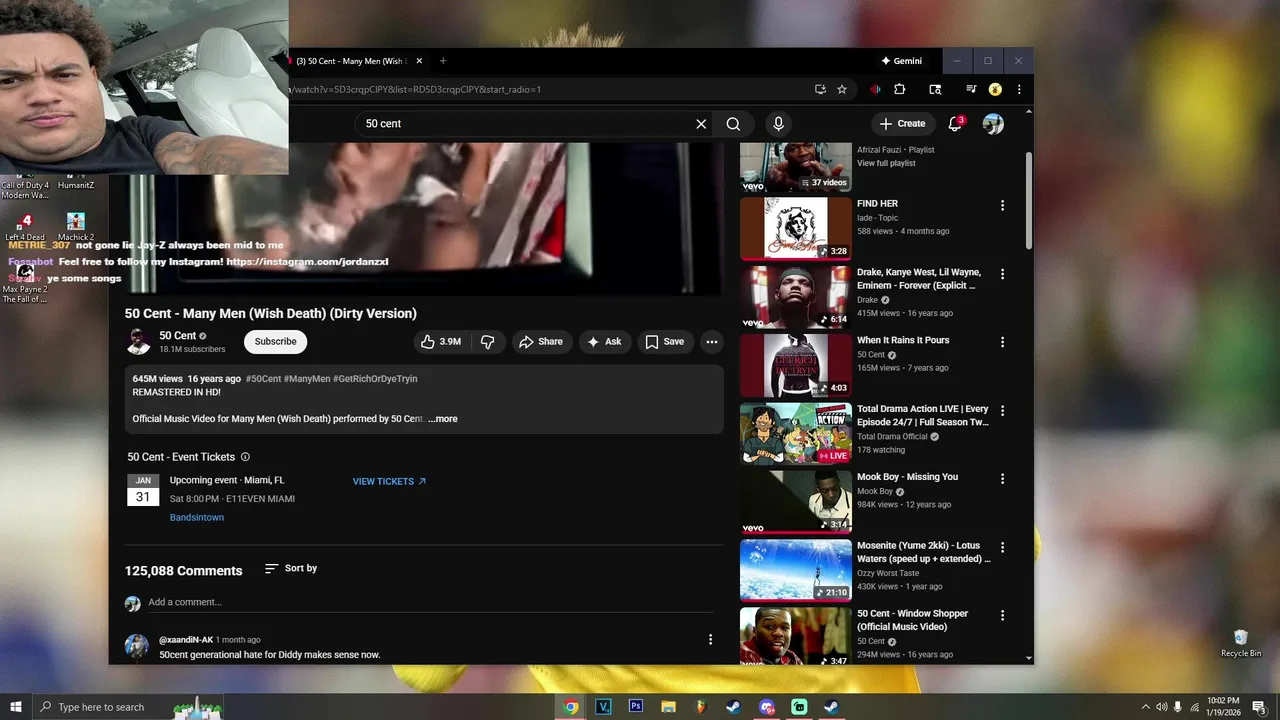Click install app icon in address bar
Screen dimensions: 1280x720
(820, 89)
